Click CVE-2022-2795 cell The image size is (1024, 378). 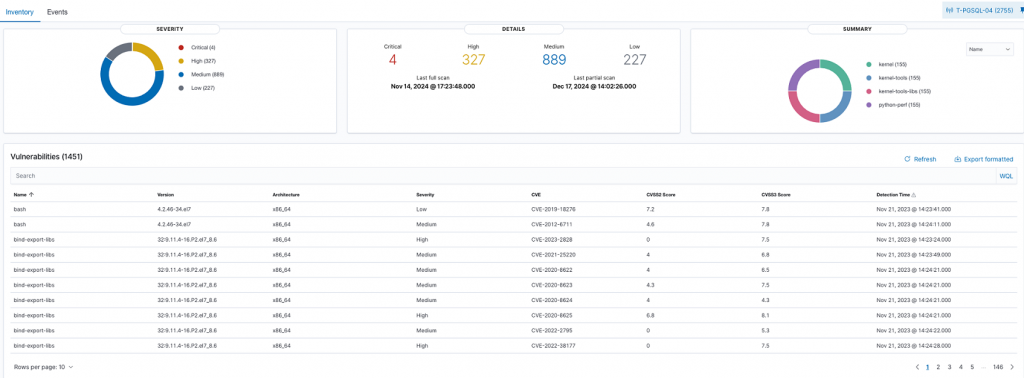552,330
